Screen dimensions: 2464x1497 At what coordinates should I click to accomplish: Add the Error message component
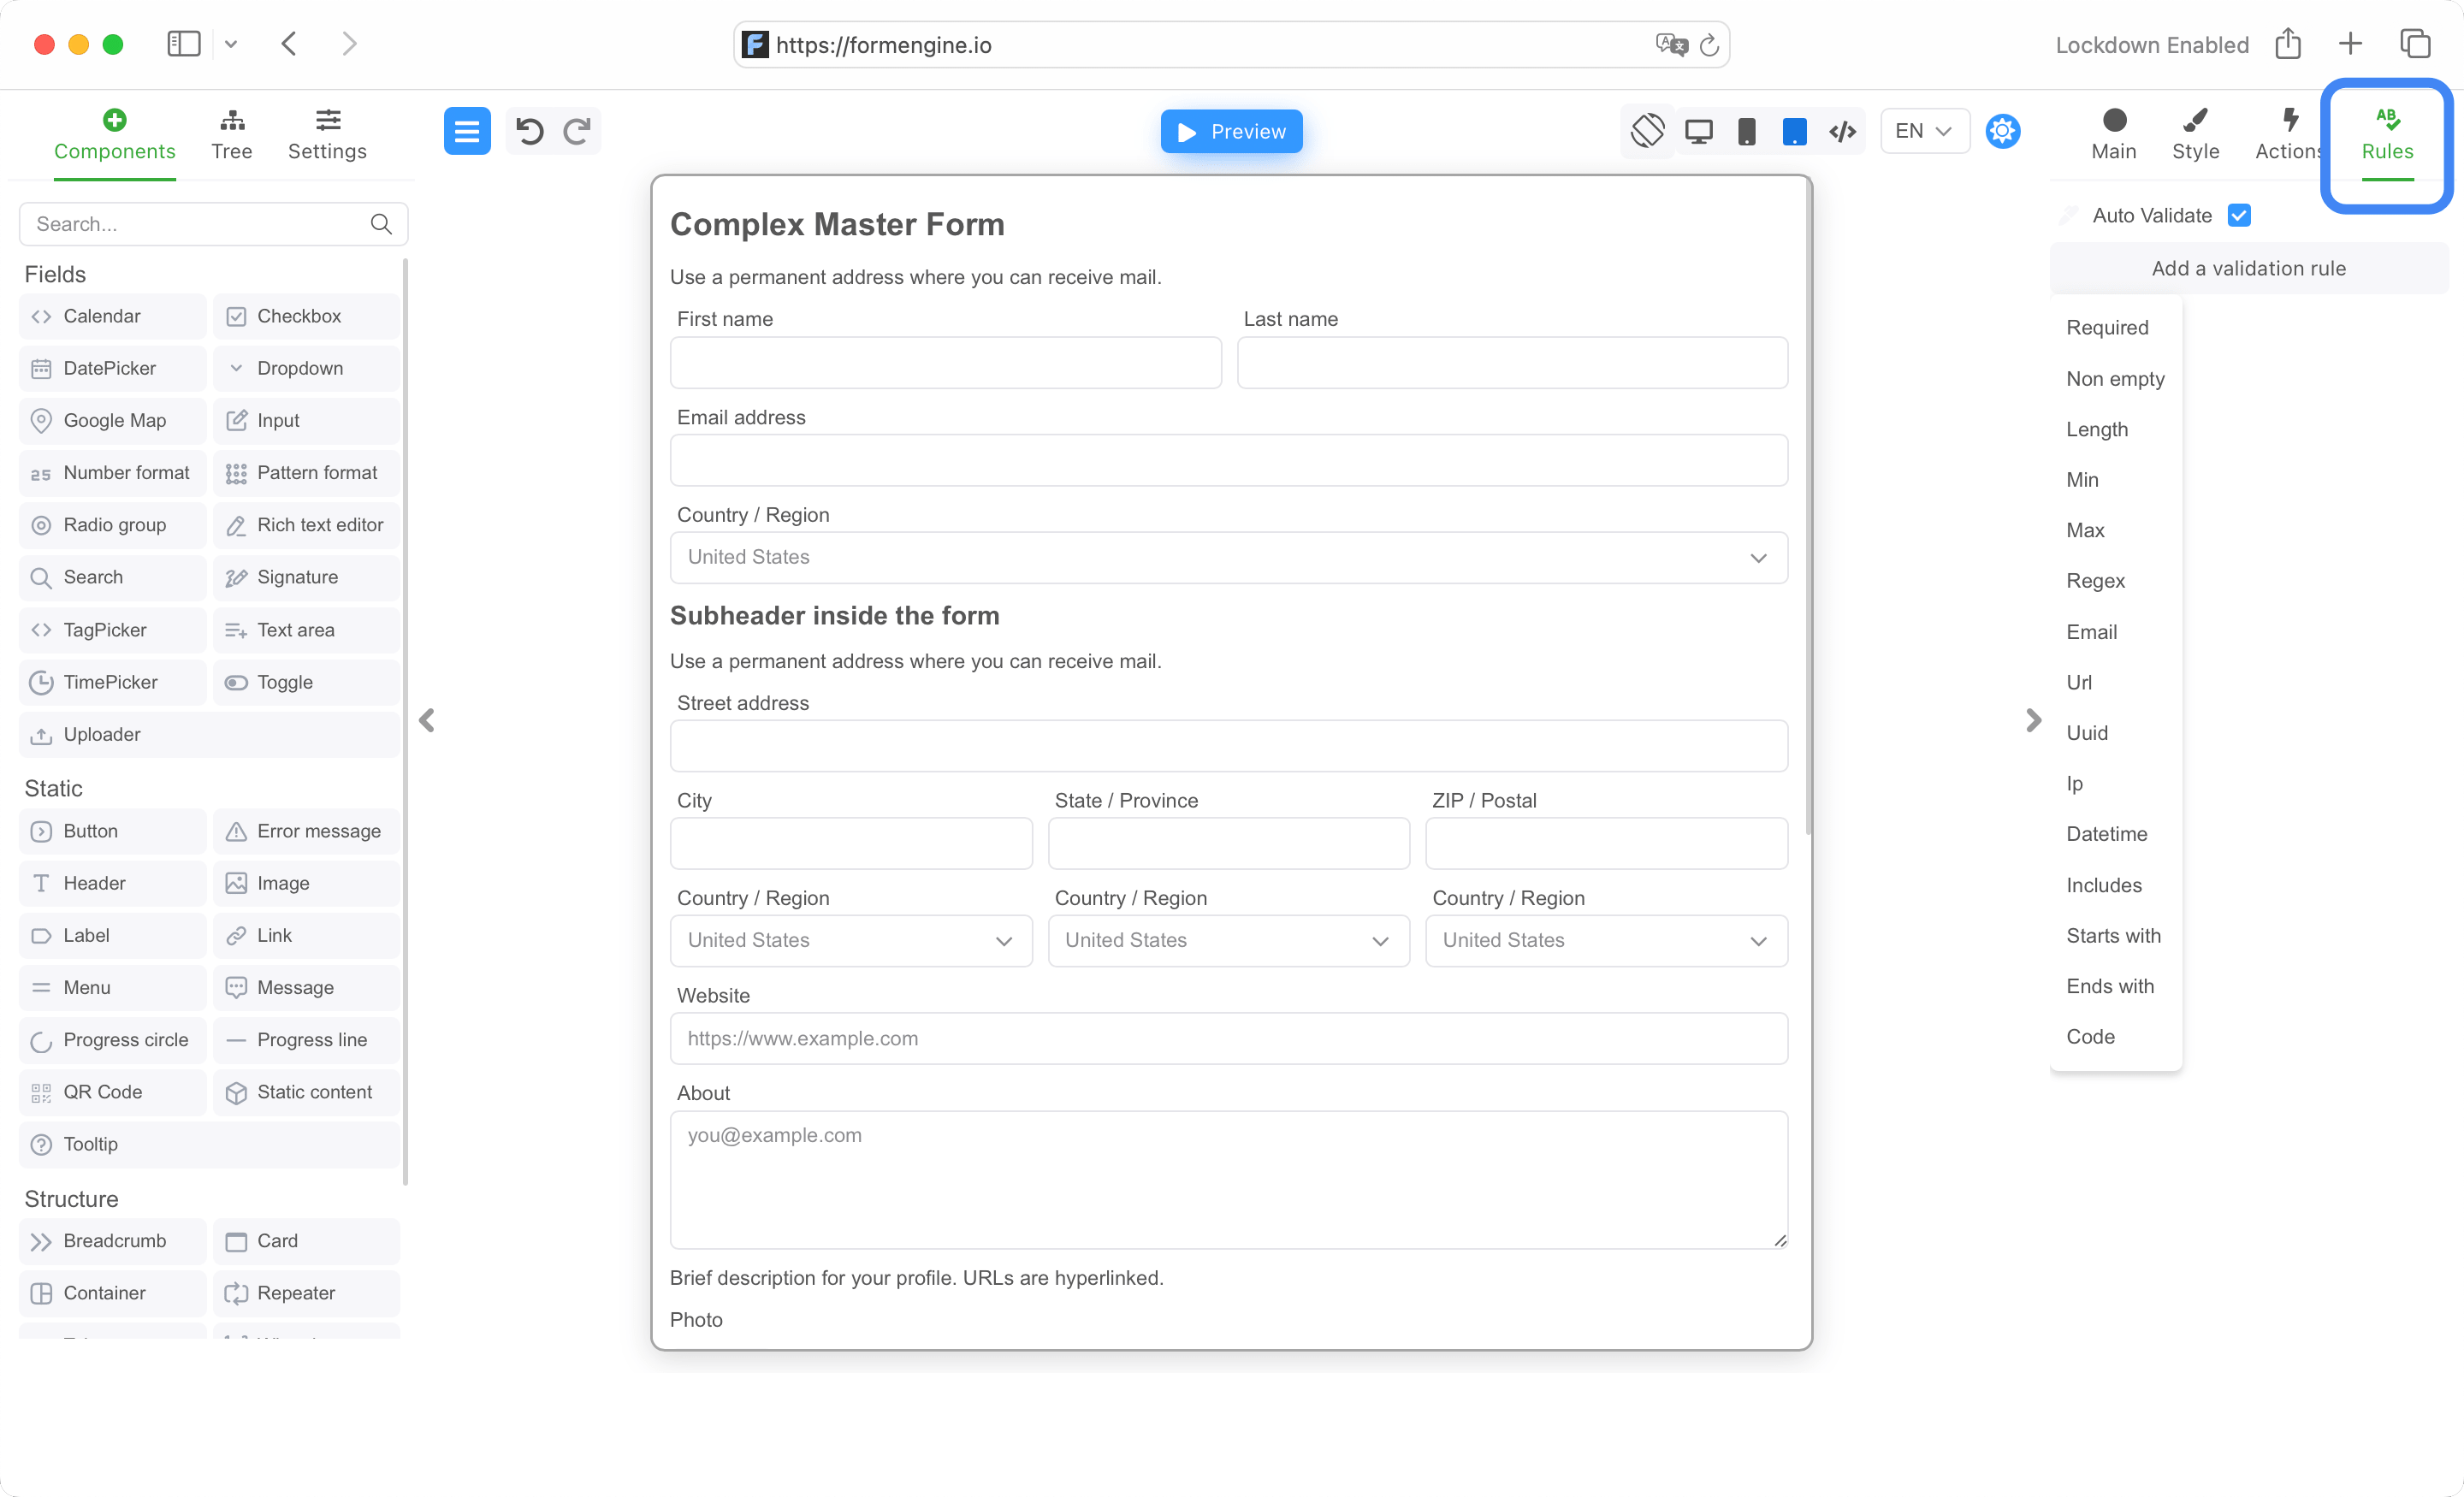[306, 831]
